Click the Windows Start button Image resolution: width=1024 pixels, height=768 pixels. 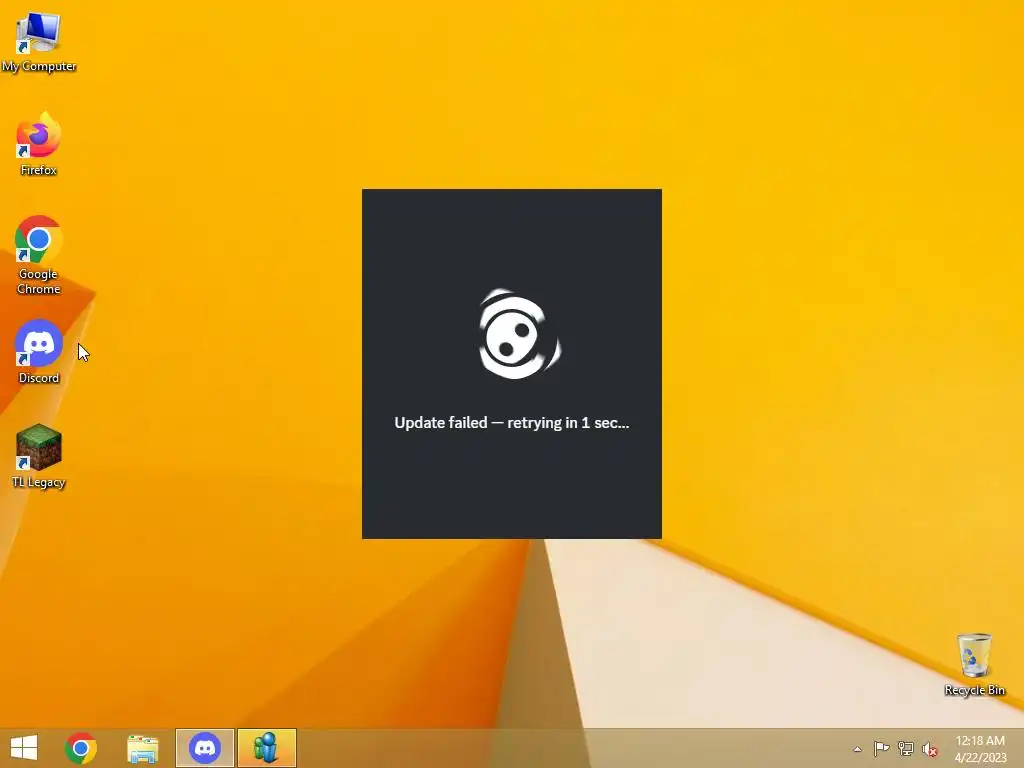[24, 748]
